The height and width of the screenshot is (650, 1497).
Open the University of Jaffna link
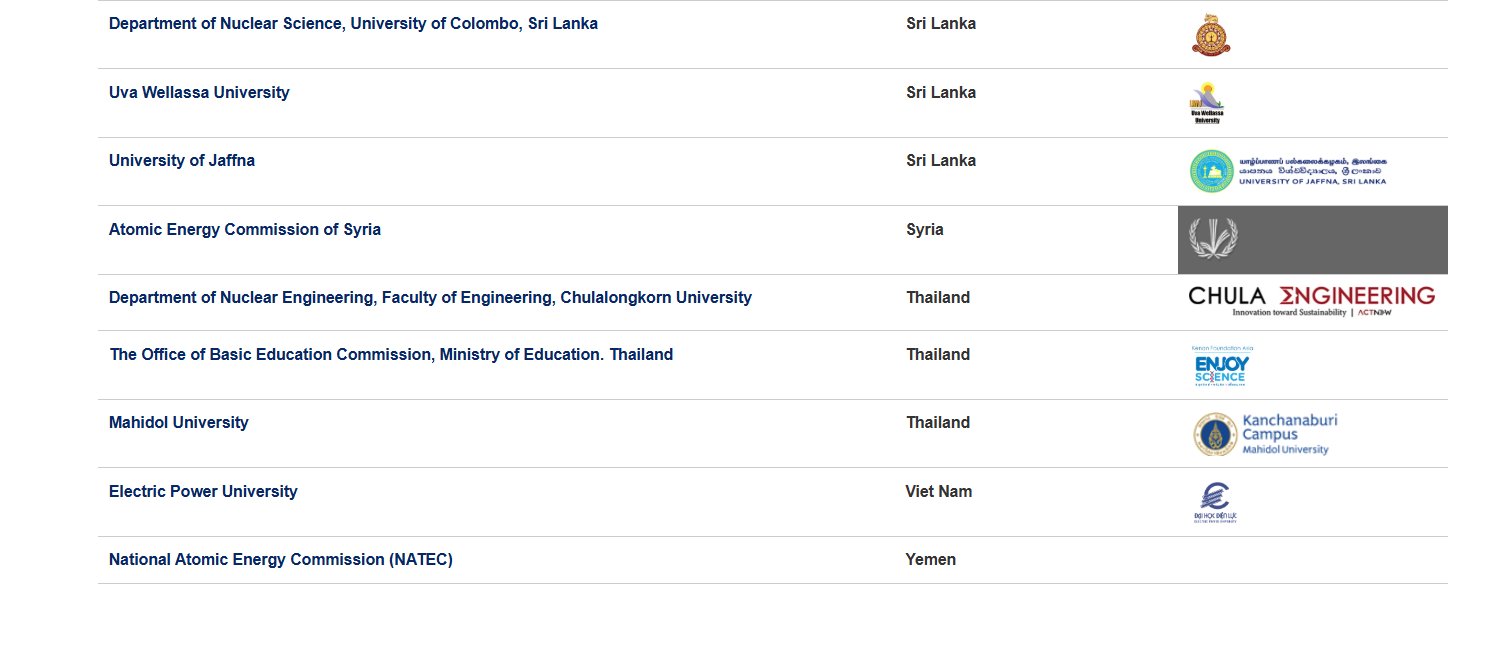pos(182,160)
